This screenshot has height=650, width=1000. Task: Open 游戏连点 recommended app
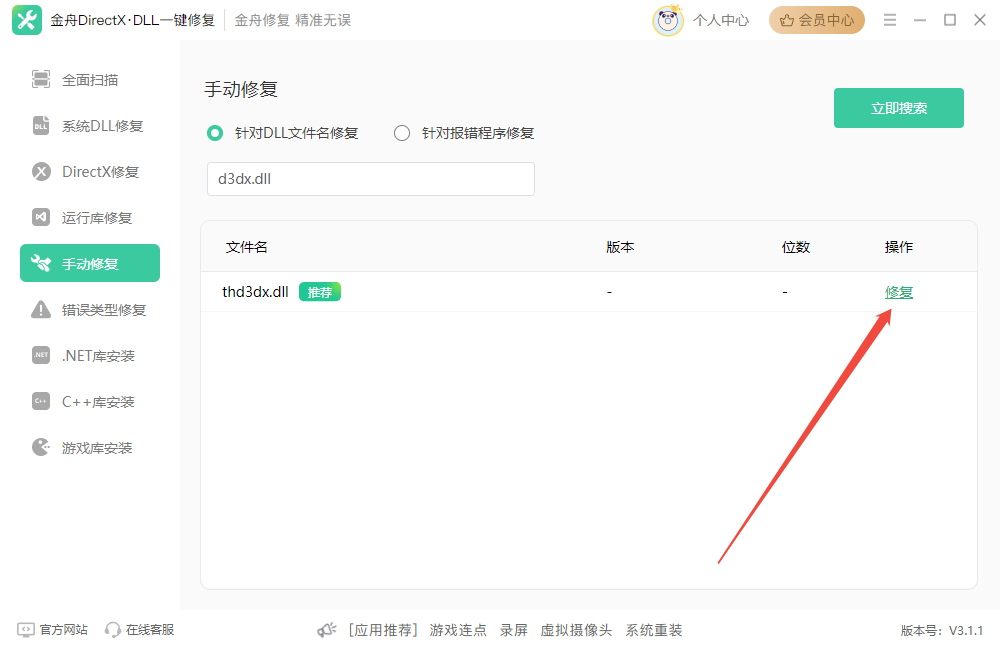pyautogui.click(x=458, y=630)
